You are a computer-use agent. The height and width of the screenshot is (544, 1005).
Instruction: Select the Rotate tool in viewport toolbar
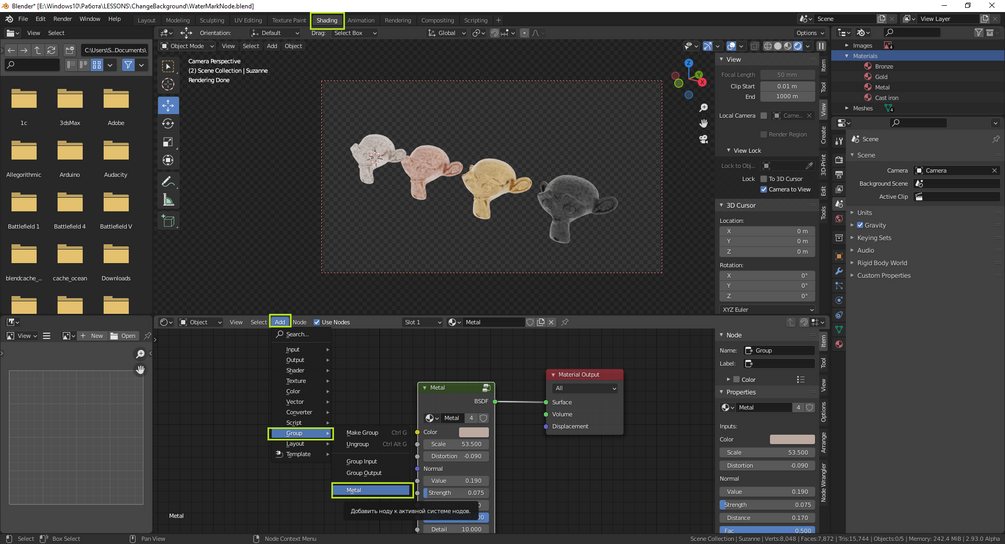coord(168,124)
